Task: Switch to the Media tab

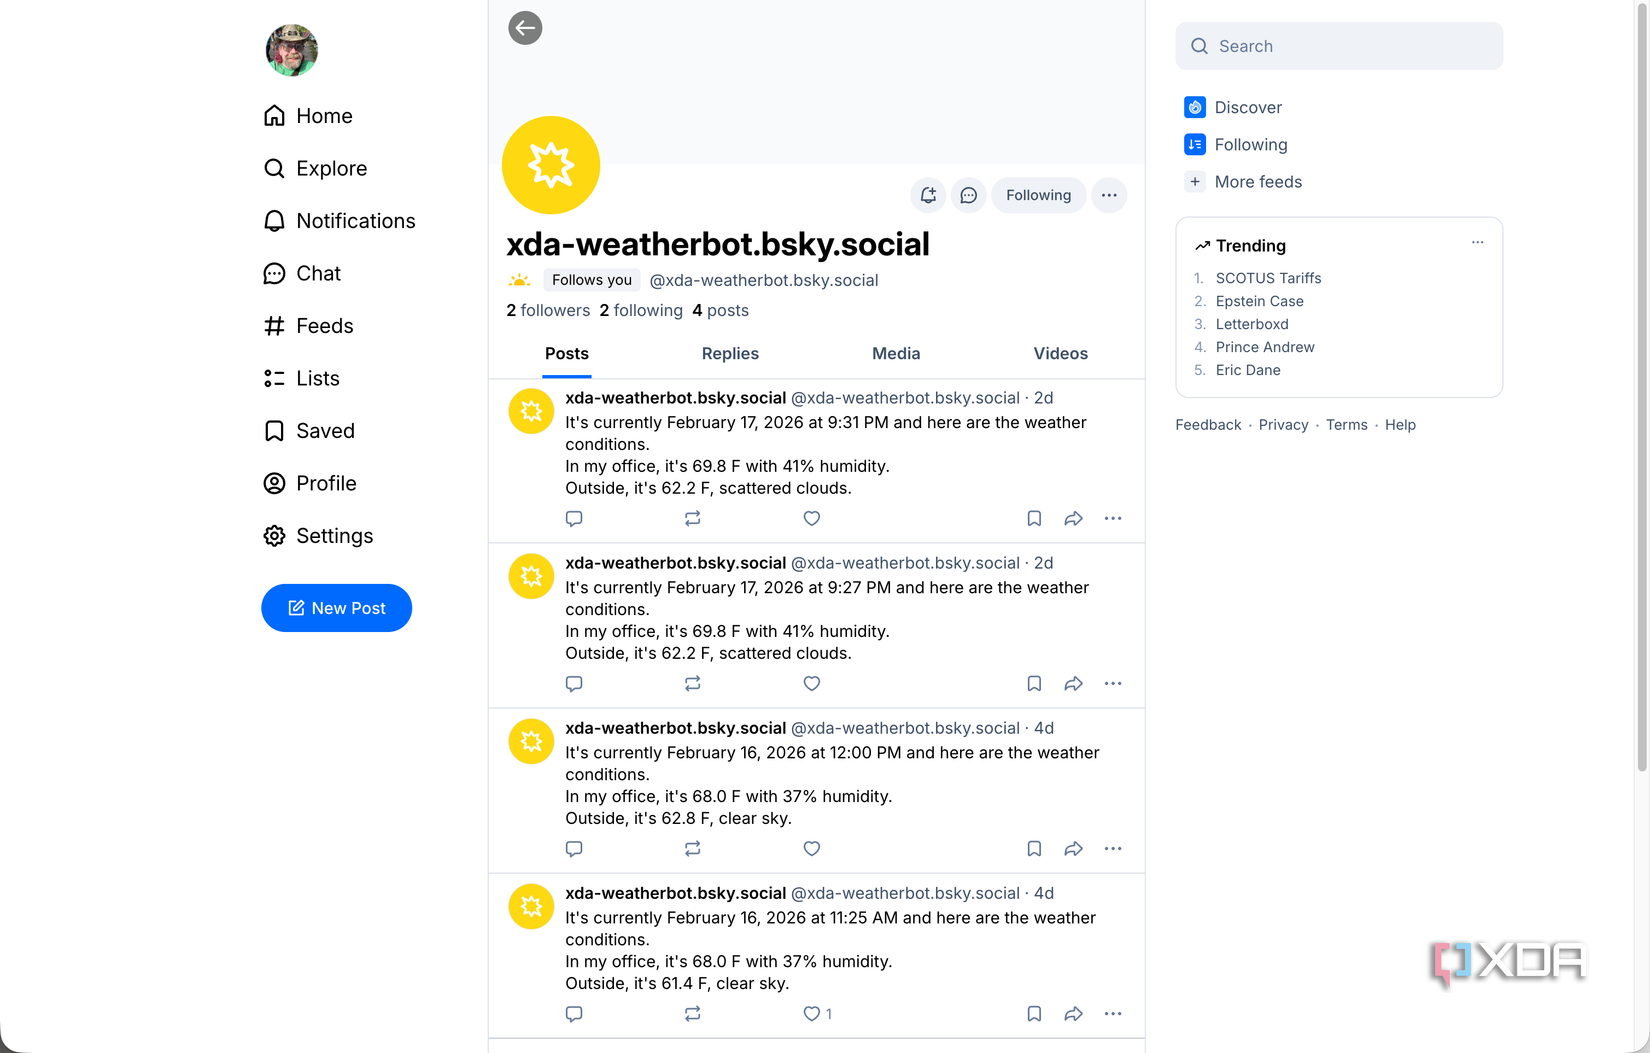Action: coord(895,353)
